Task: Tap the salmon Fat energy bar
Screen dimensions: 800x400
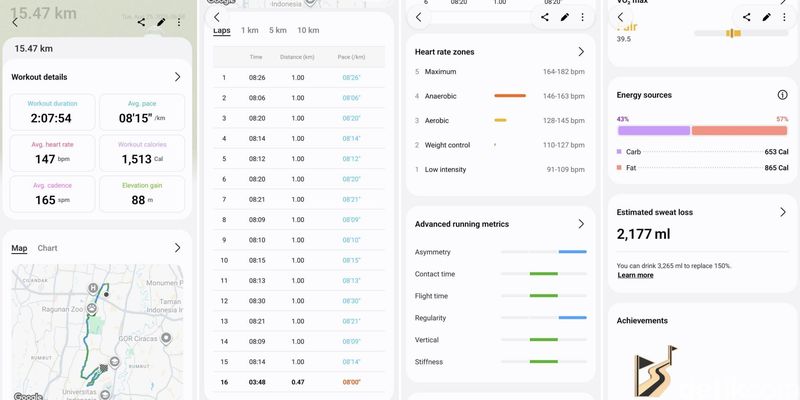Action: tap(739, 131)
